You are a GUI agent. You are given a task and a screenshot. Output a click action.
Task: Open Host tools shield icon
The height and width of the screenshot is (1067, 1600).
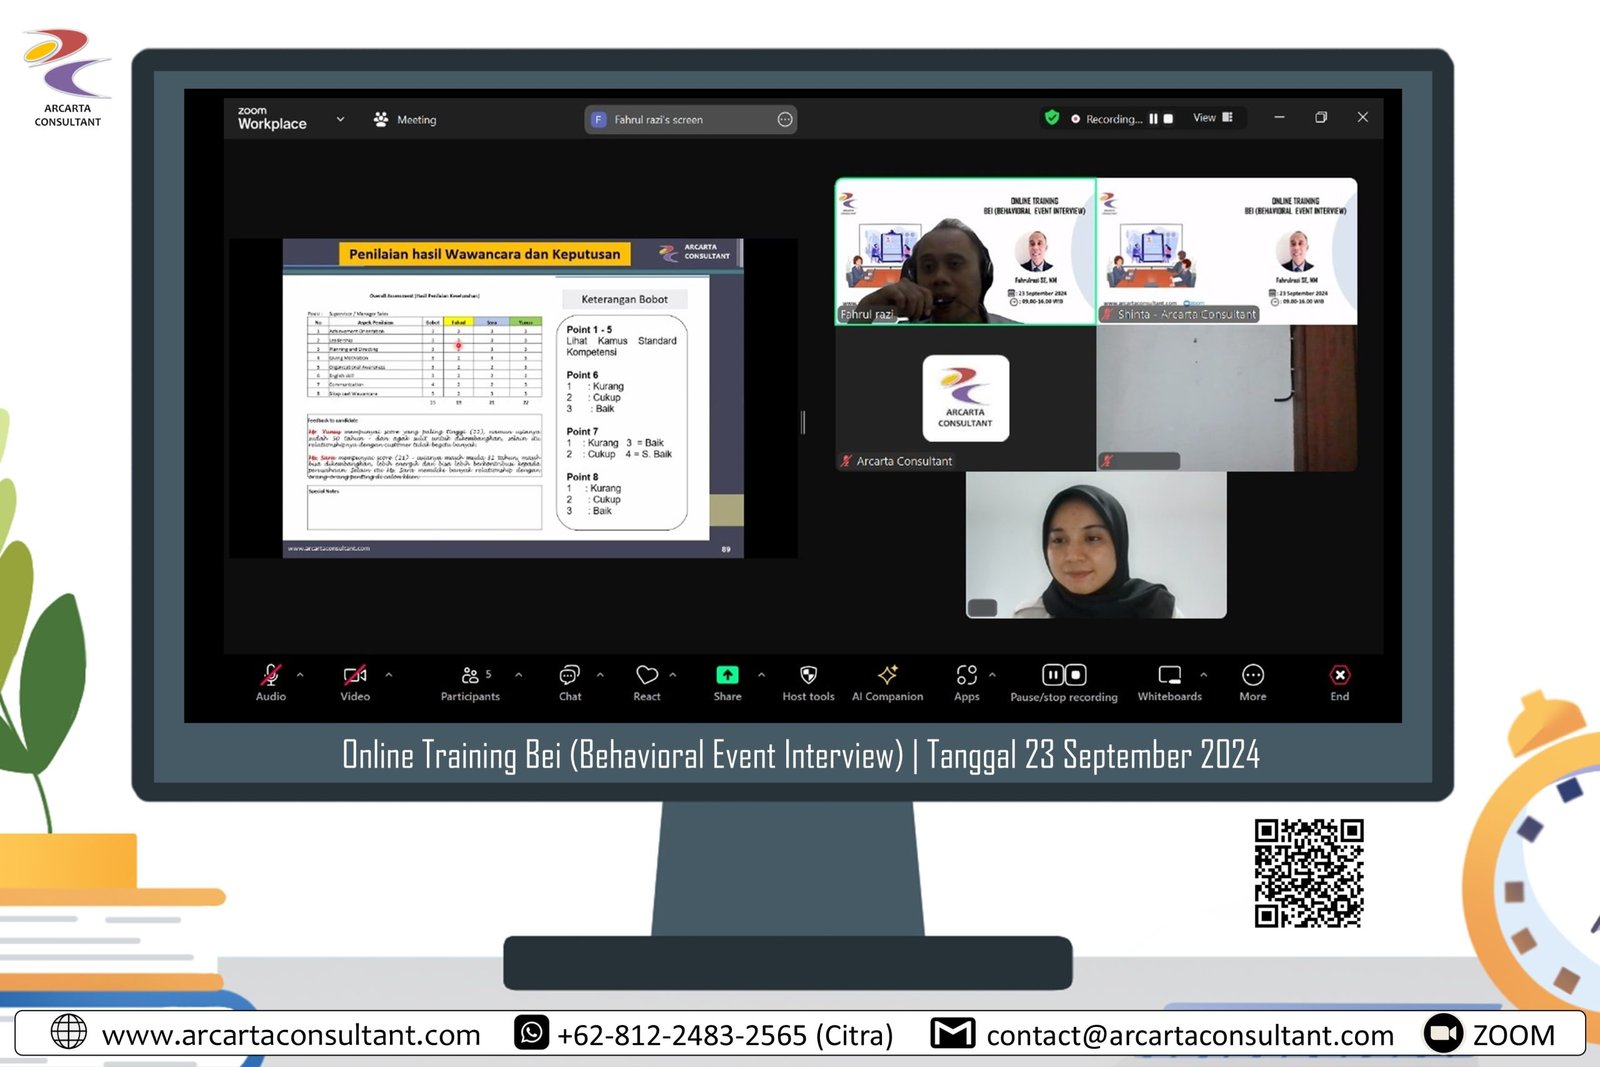click(x=808, y=676)
